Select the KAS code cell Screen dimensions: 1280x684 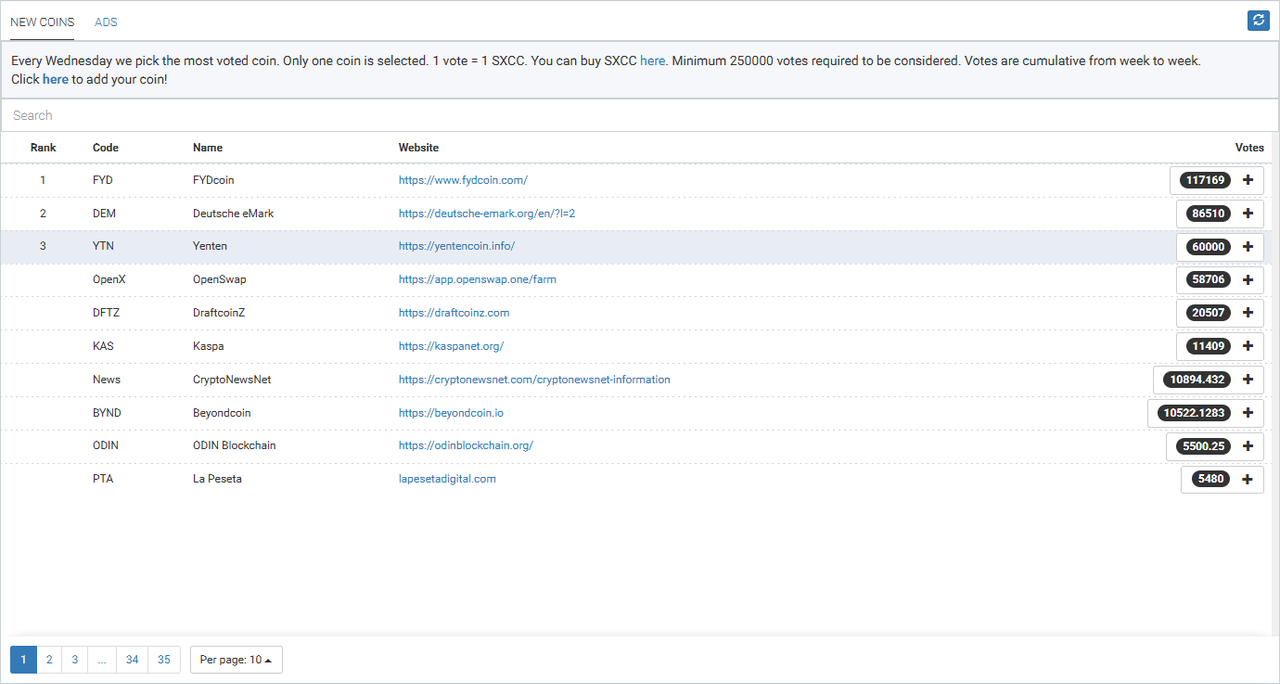click(103, 346)
